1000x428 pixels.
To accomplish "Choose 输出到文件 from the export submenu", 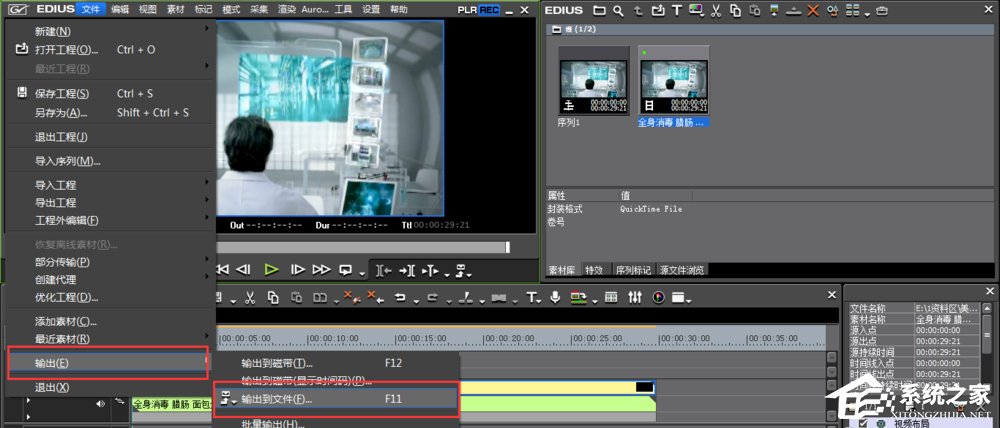I will (277, 399).
